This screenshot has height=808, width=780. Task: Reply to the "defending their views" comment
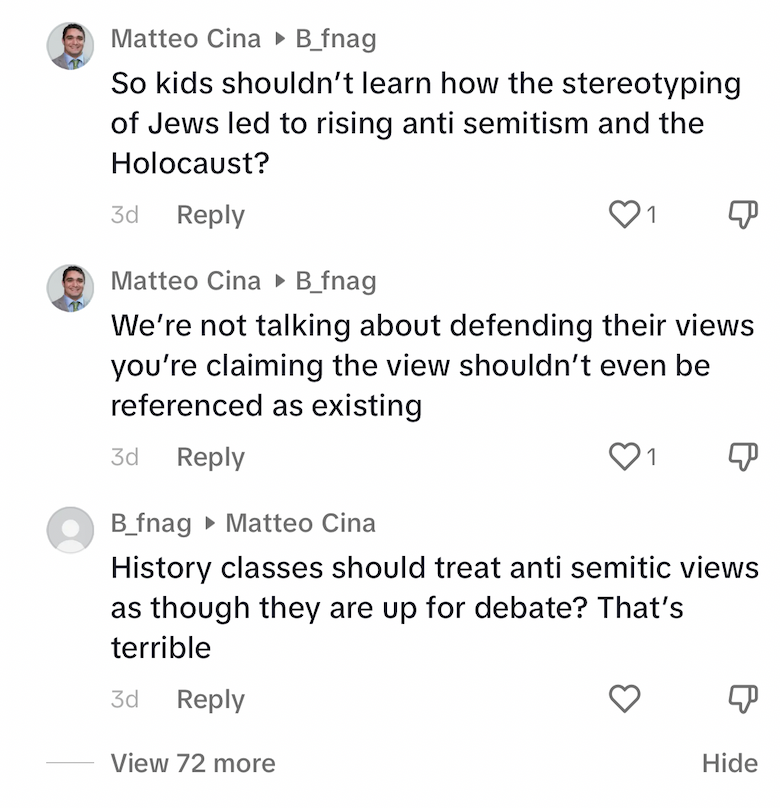(210, 457)
